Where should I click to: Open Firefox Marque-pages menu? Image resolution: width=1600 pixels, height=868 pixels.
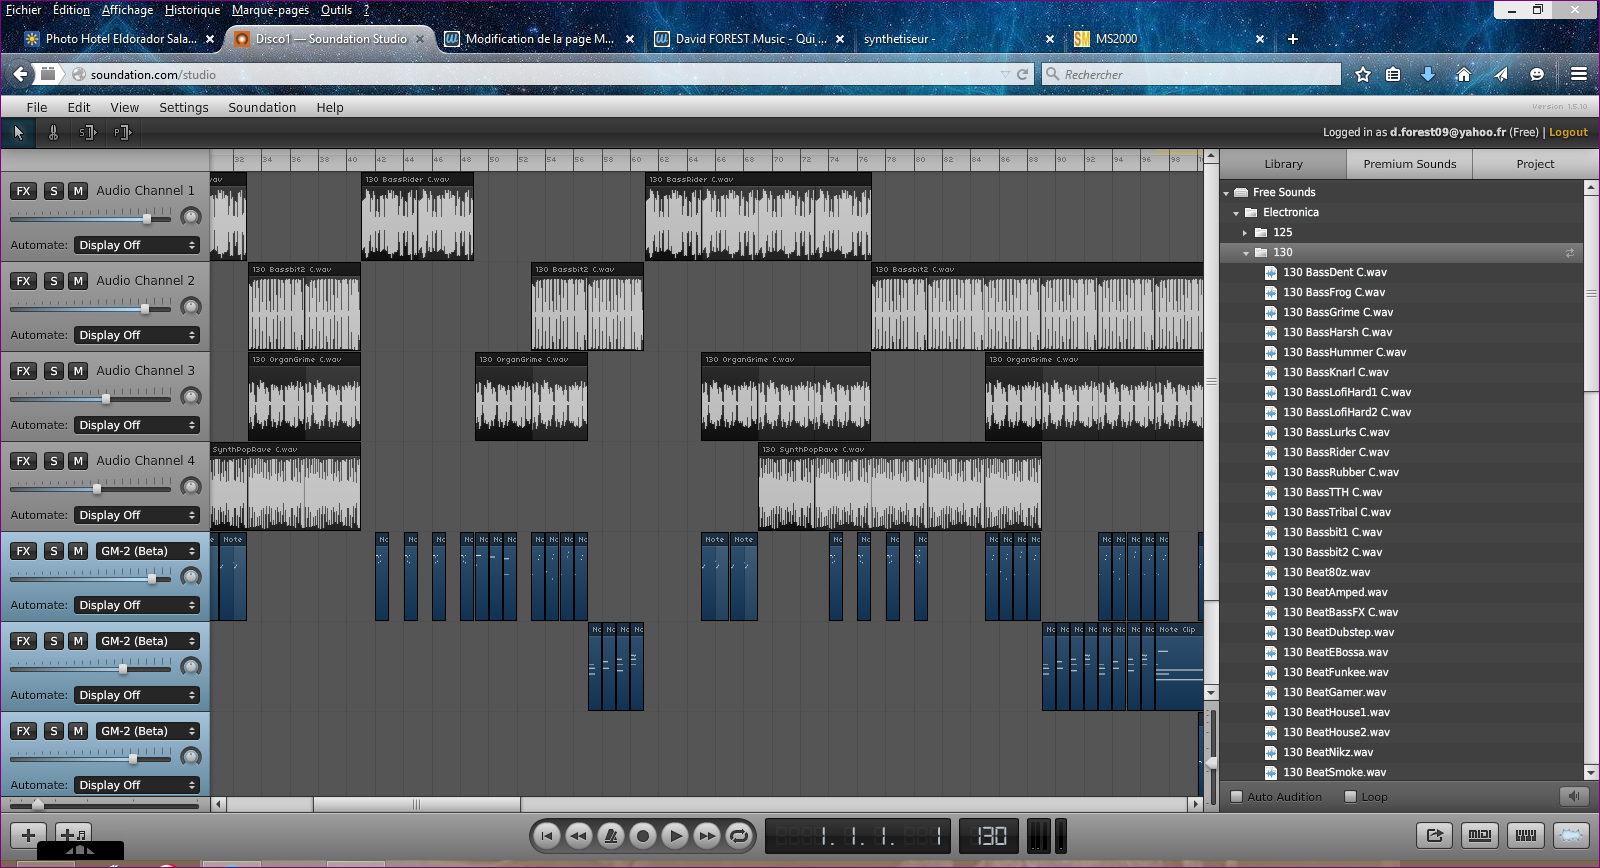click(x=270, y=10)
